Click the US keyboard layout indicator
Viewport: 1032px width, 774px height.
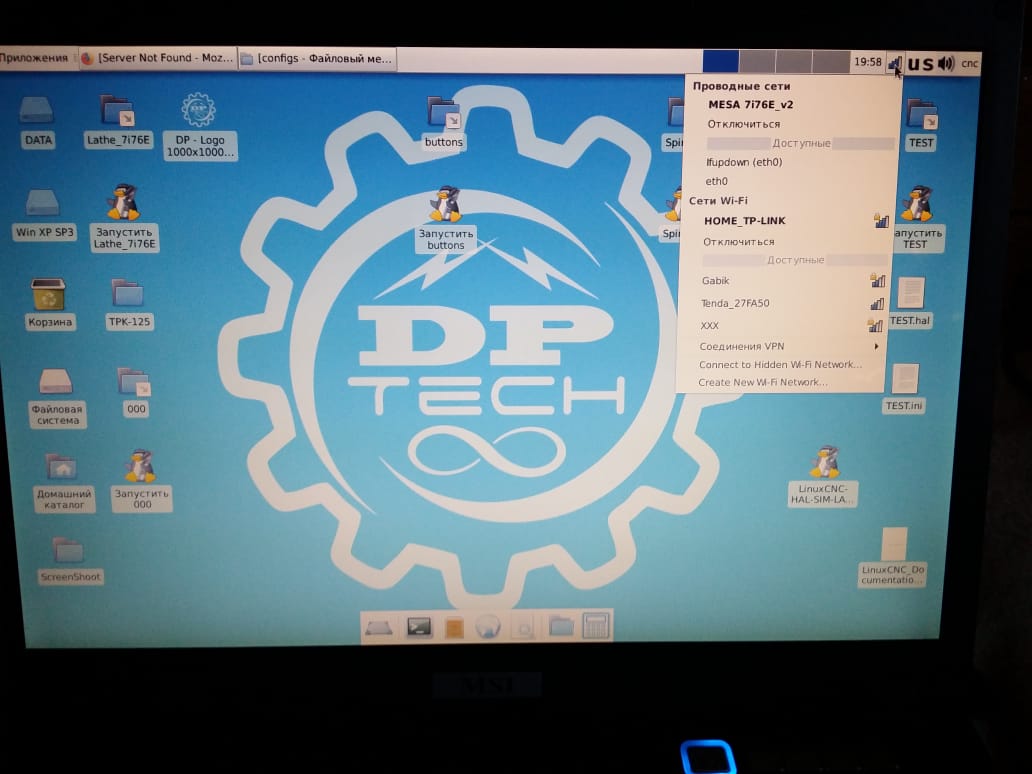coord(920,64)
